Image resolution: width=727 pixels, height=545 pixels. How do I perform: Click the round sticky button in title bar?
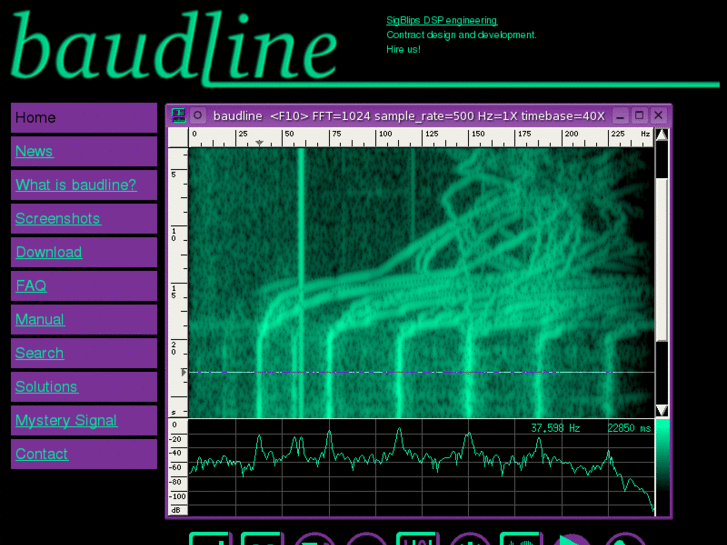click(198, 116)
